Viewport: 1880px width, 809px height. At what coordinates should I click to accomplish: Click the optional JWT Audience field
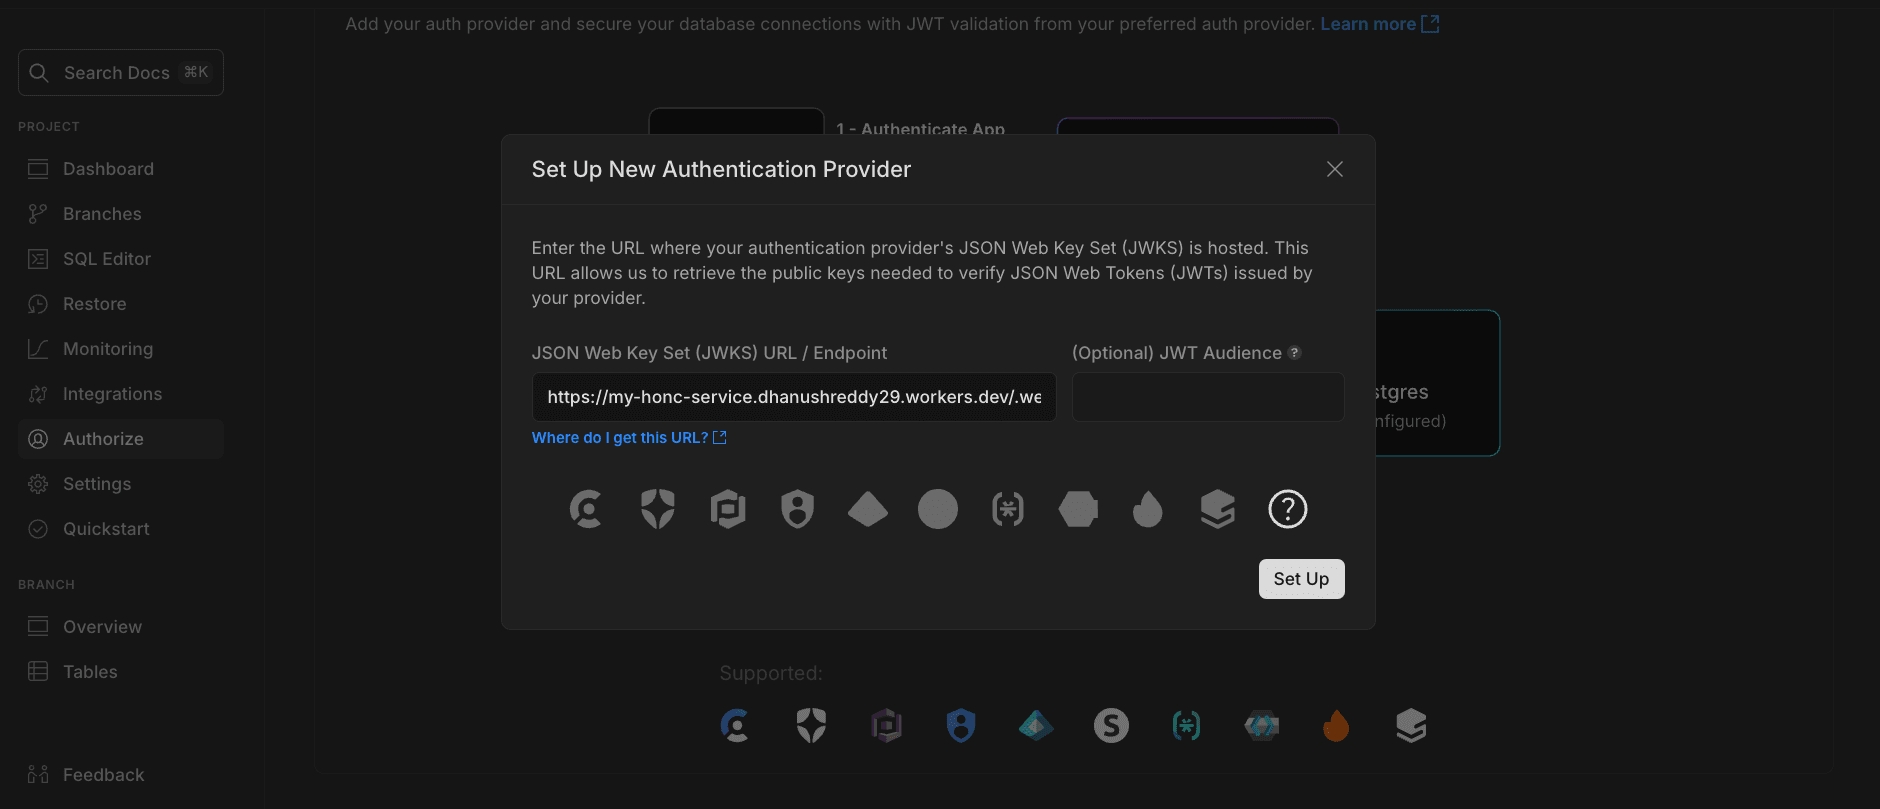point(1207,397)
